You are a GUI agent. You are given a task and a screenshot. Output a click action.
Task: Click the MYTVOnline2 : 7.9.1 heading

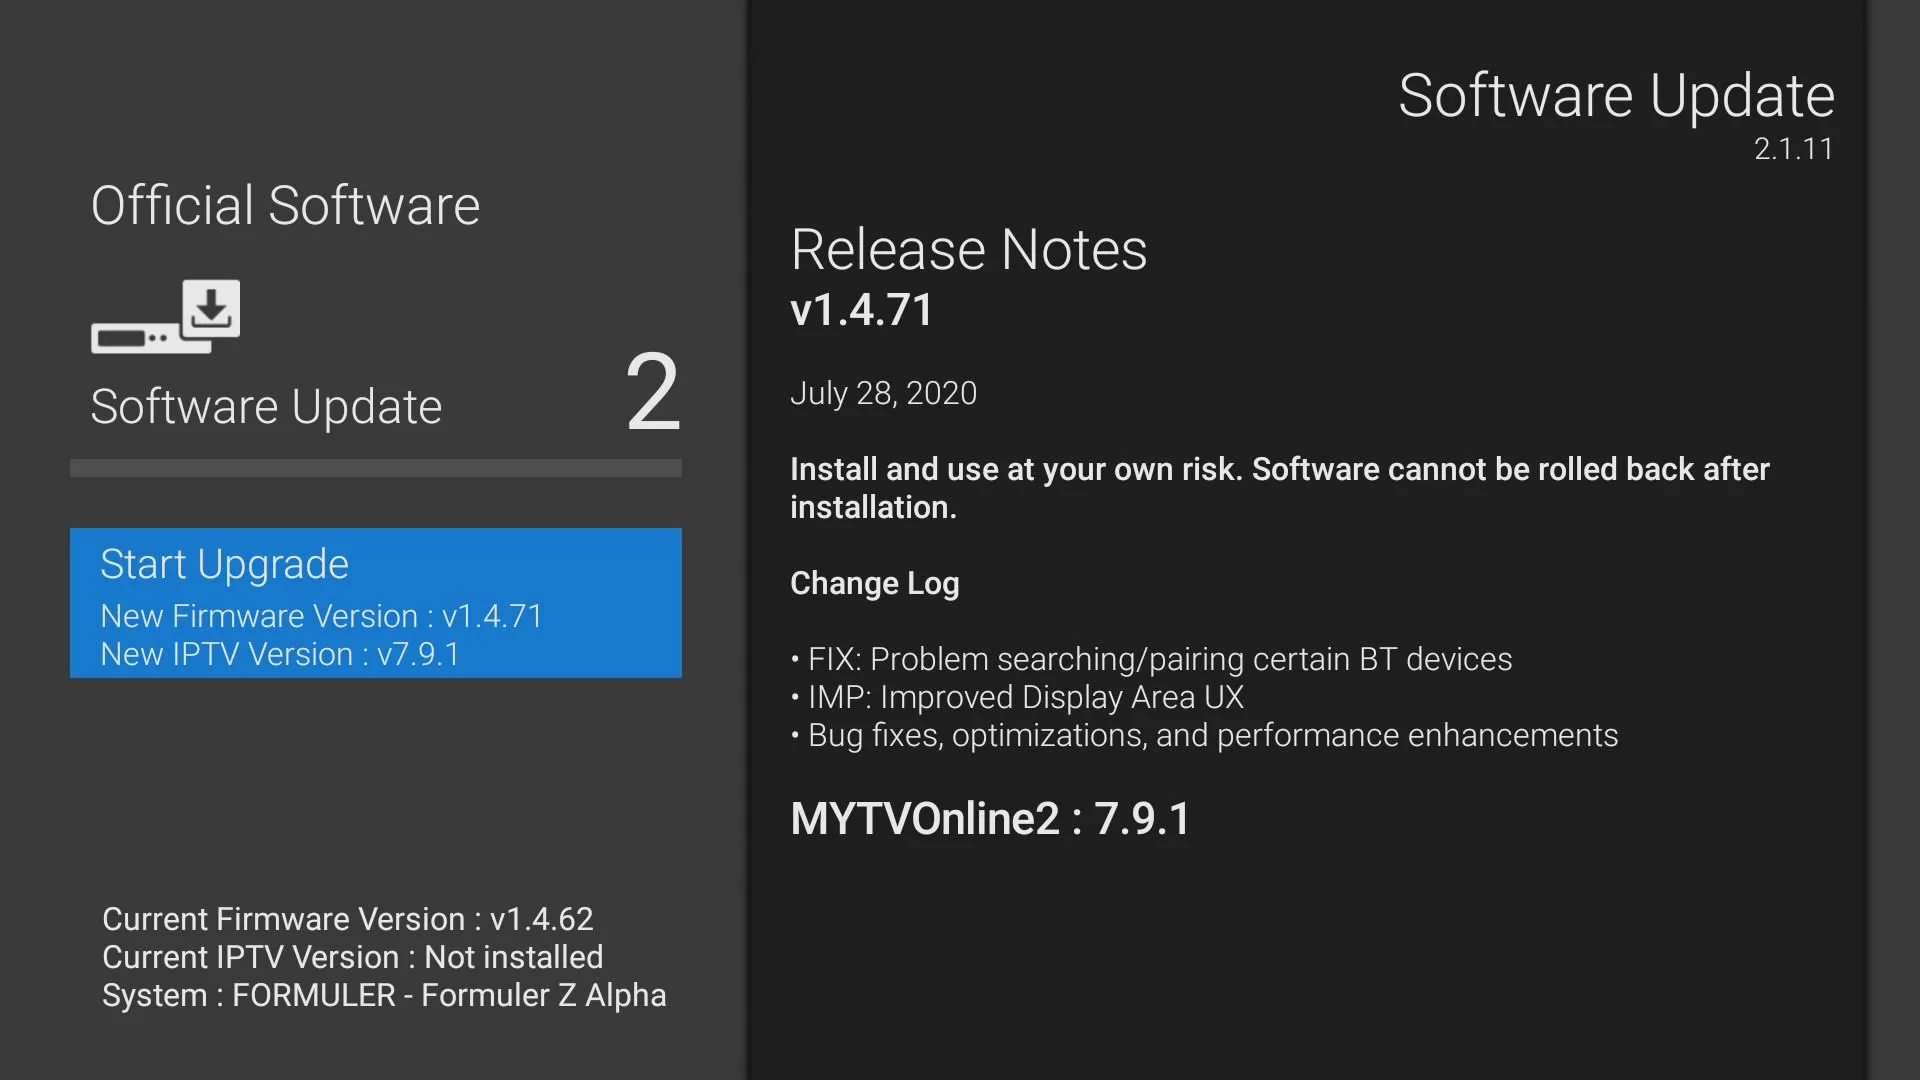(x=990, y=819)
